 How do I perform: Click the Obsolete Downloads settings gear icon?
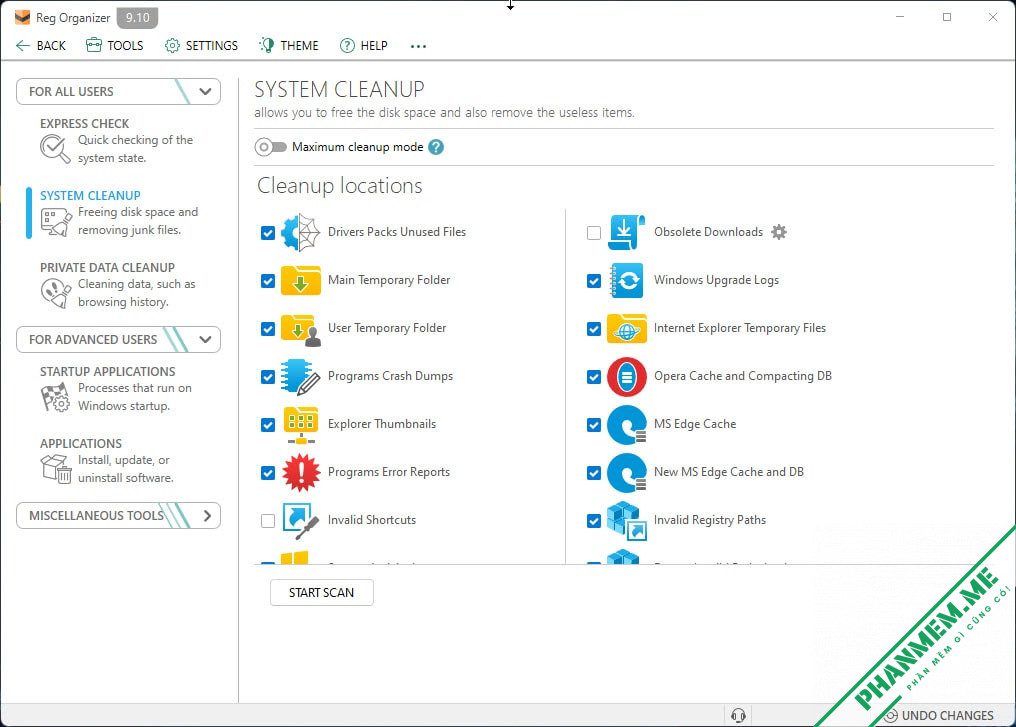click(779, 232)
